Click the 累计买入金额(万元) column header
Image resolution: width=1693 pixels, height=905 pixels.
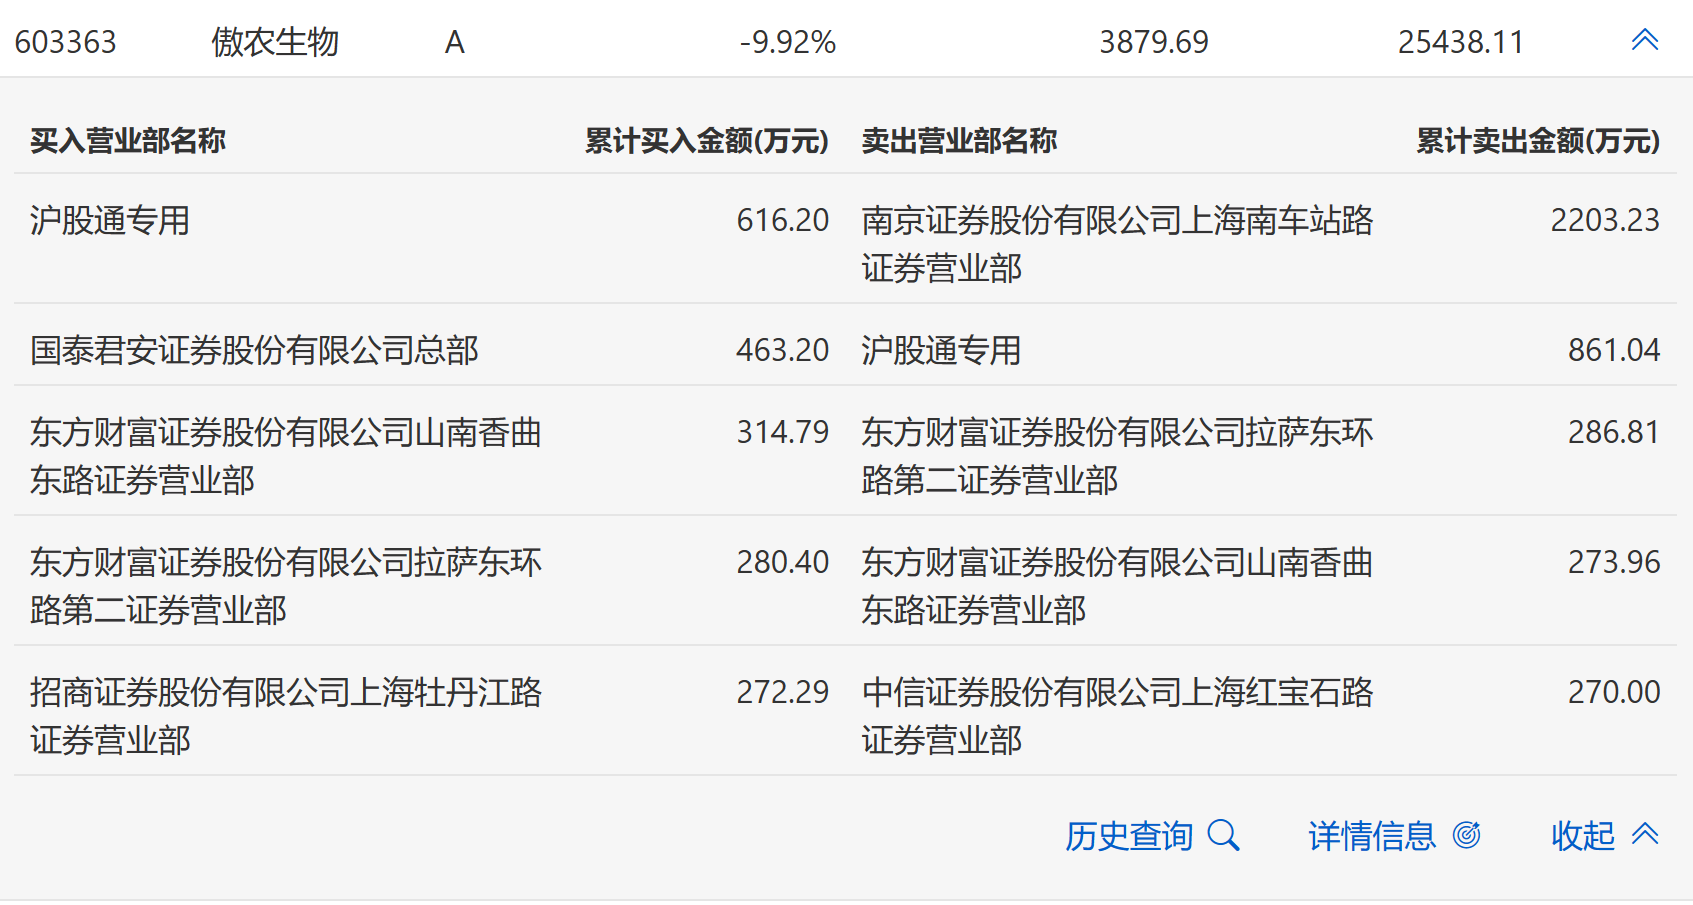(707, 141)
